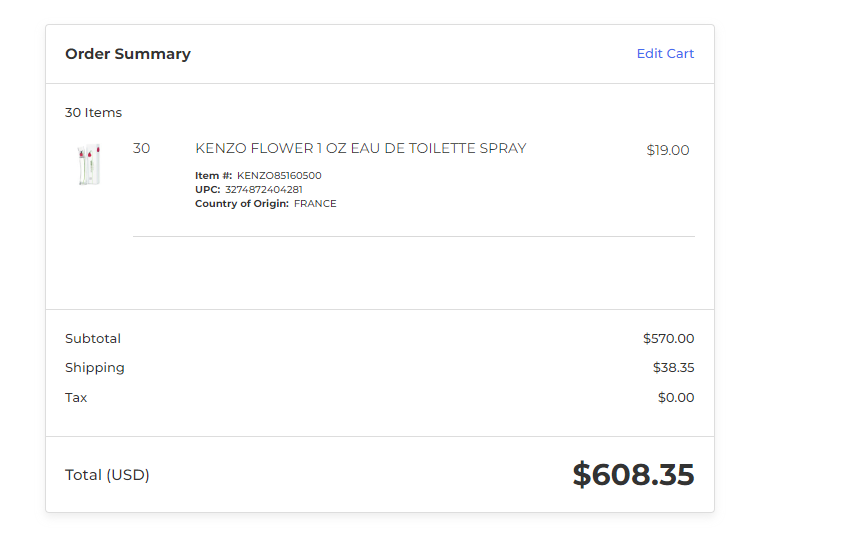Select the $570.00 subtotal amount
The width and height of the screenshot is (862, 541).
(x=668, y=339)
